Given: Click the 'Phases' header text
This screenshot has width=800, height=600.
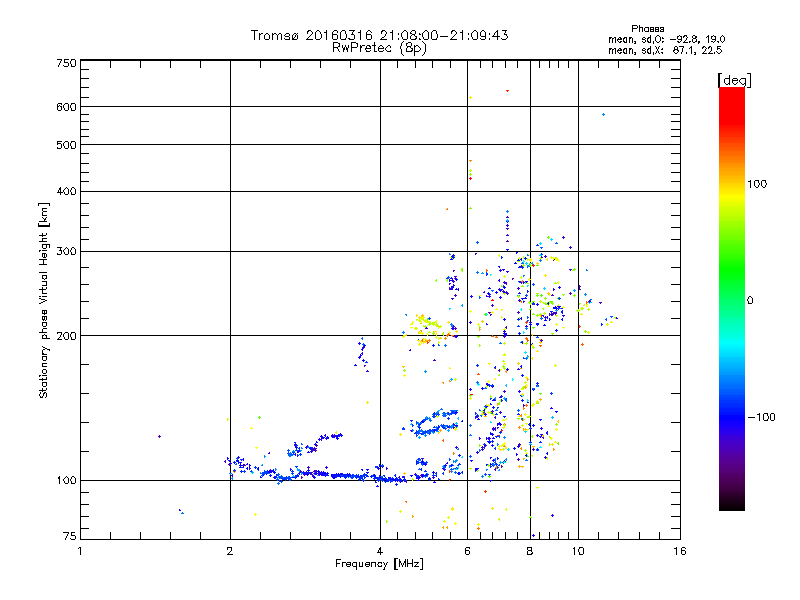Looking at the screenshot, I should [647, 29].
